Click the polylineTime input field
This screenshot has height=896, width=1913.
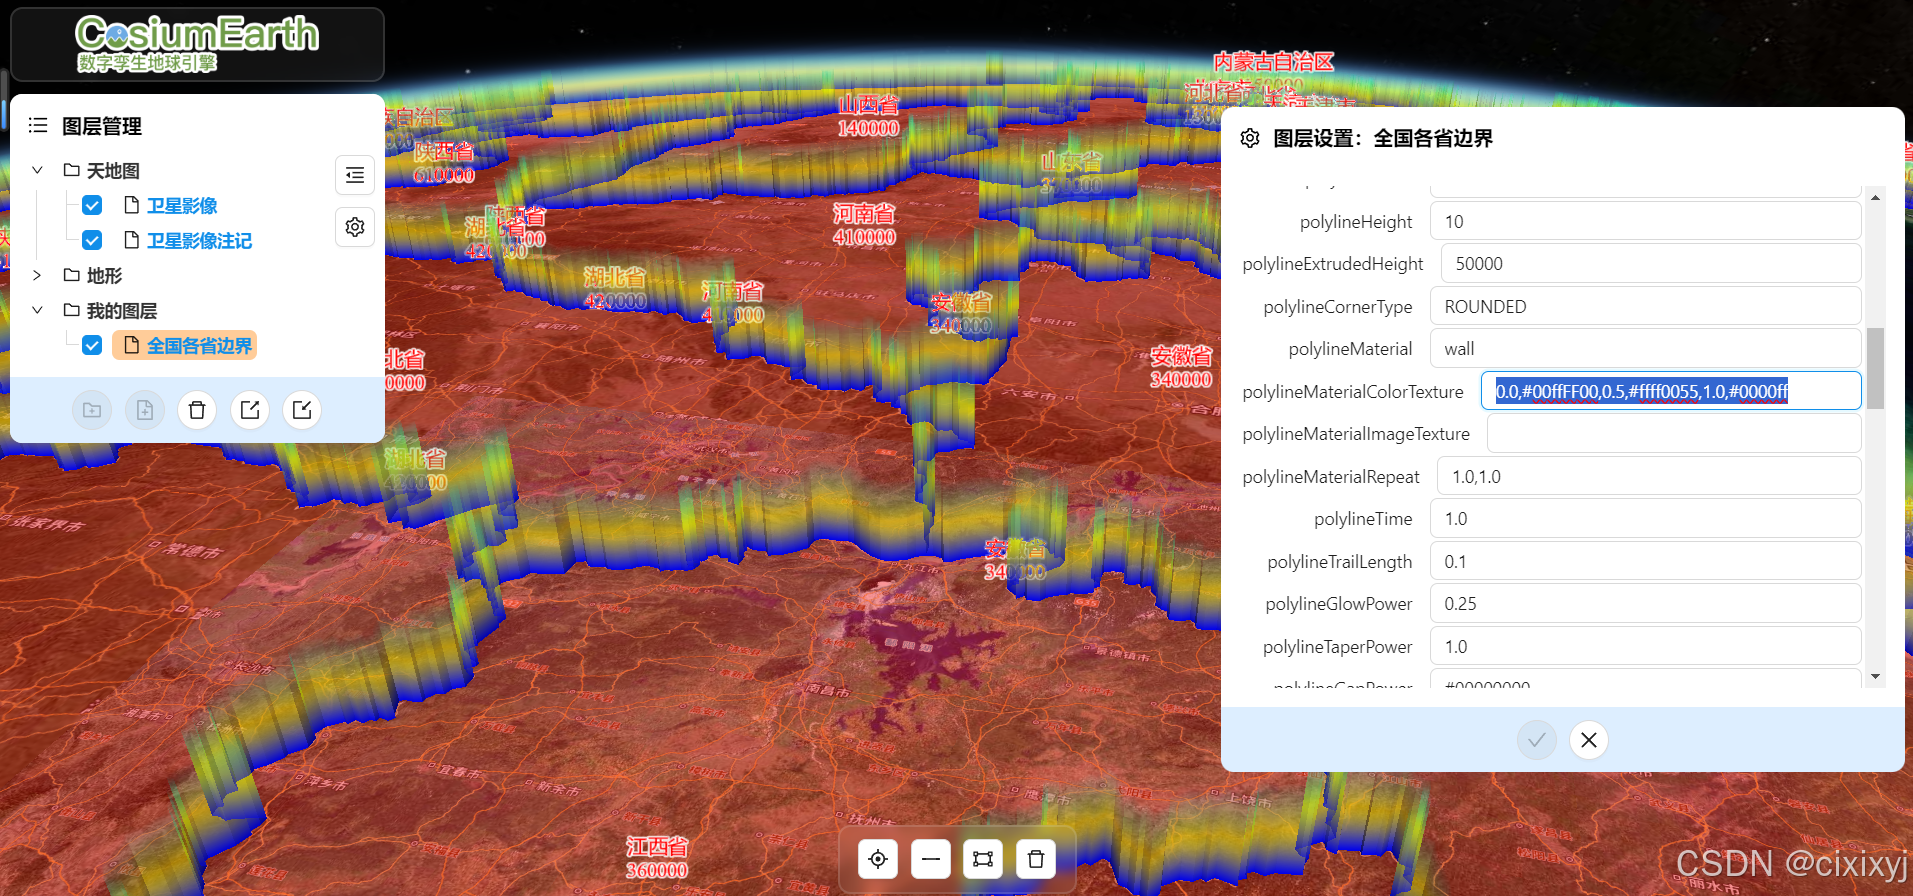click(1645, 519)
